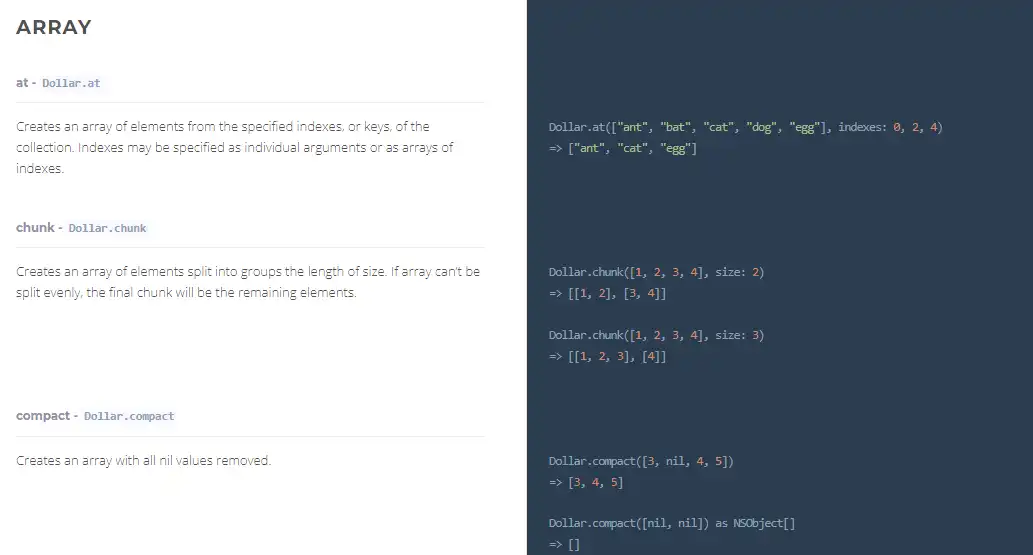The height and width of the screenshot is (555, 1033).
Task: Click the ARRAY section heading
Action: [x=54, y=28]
